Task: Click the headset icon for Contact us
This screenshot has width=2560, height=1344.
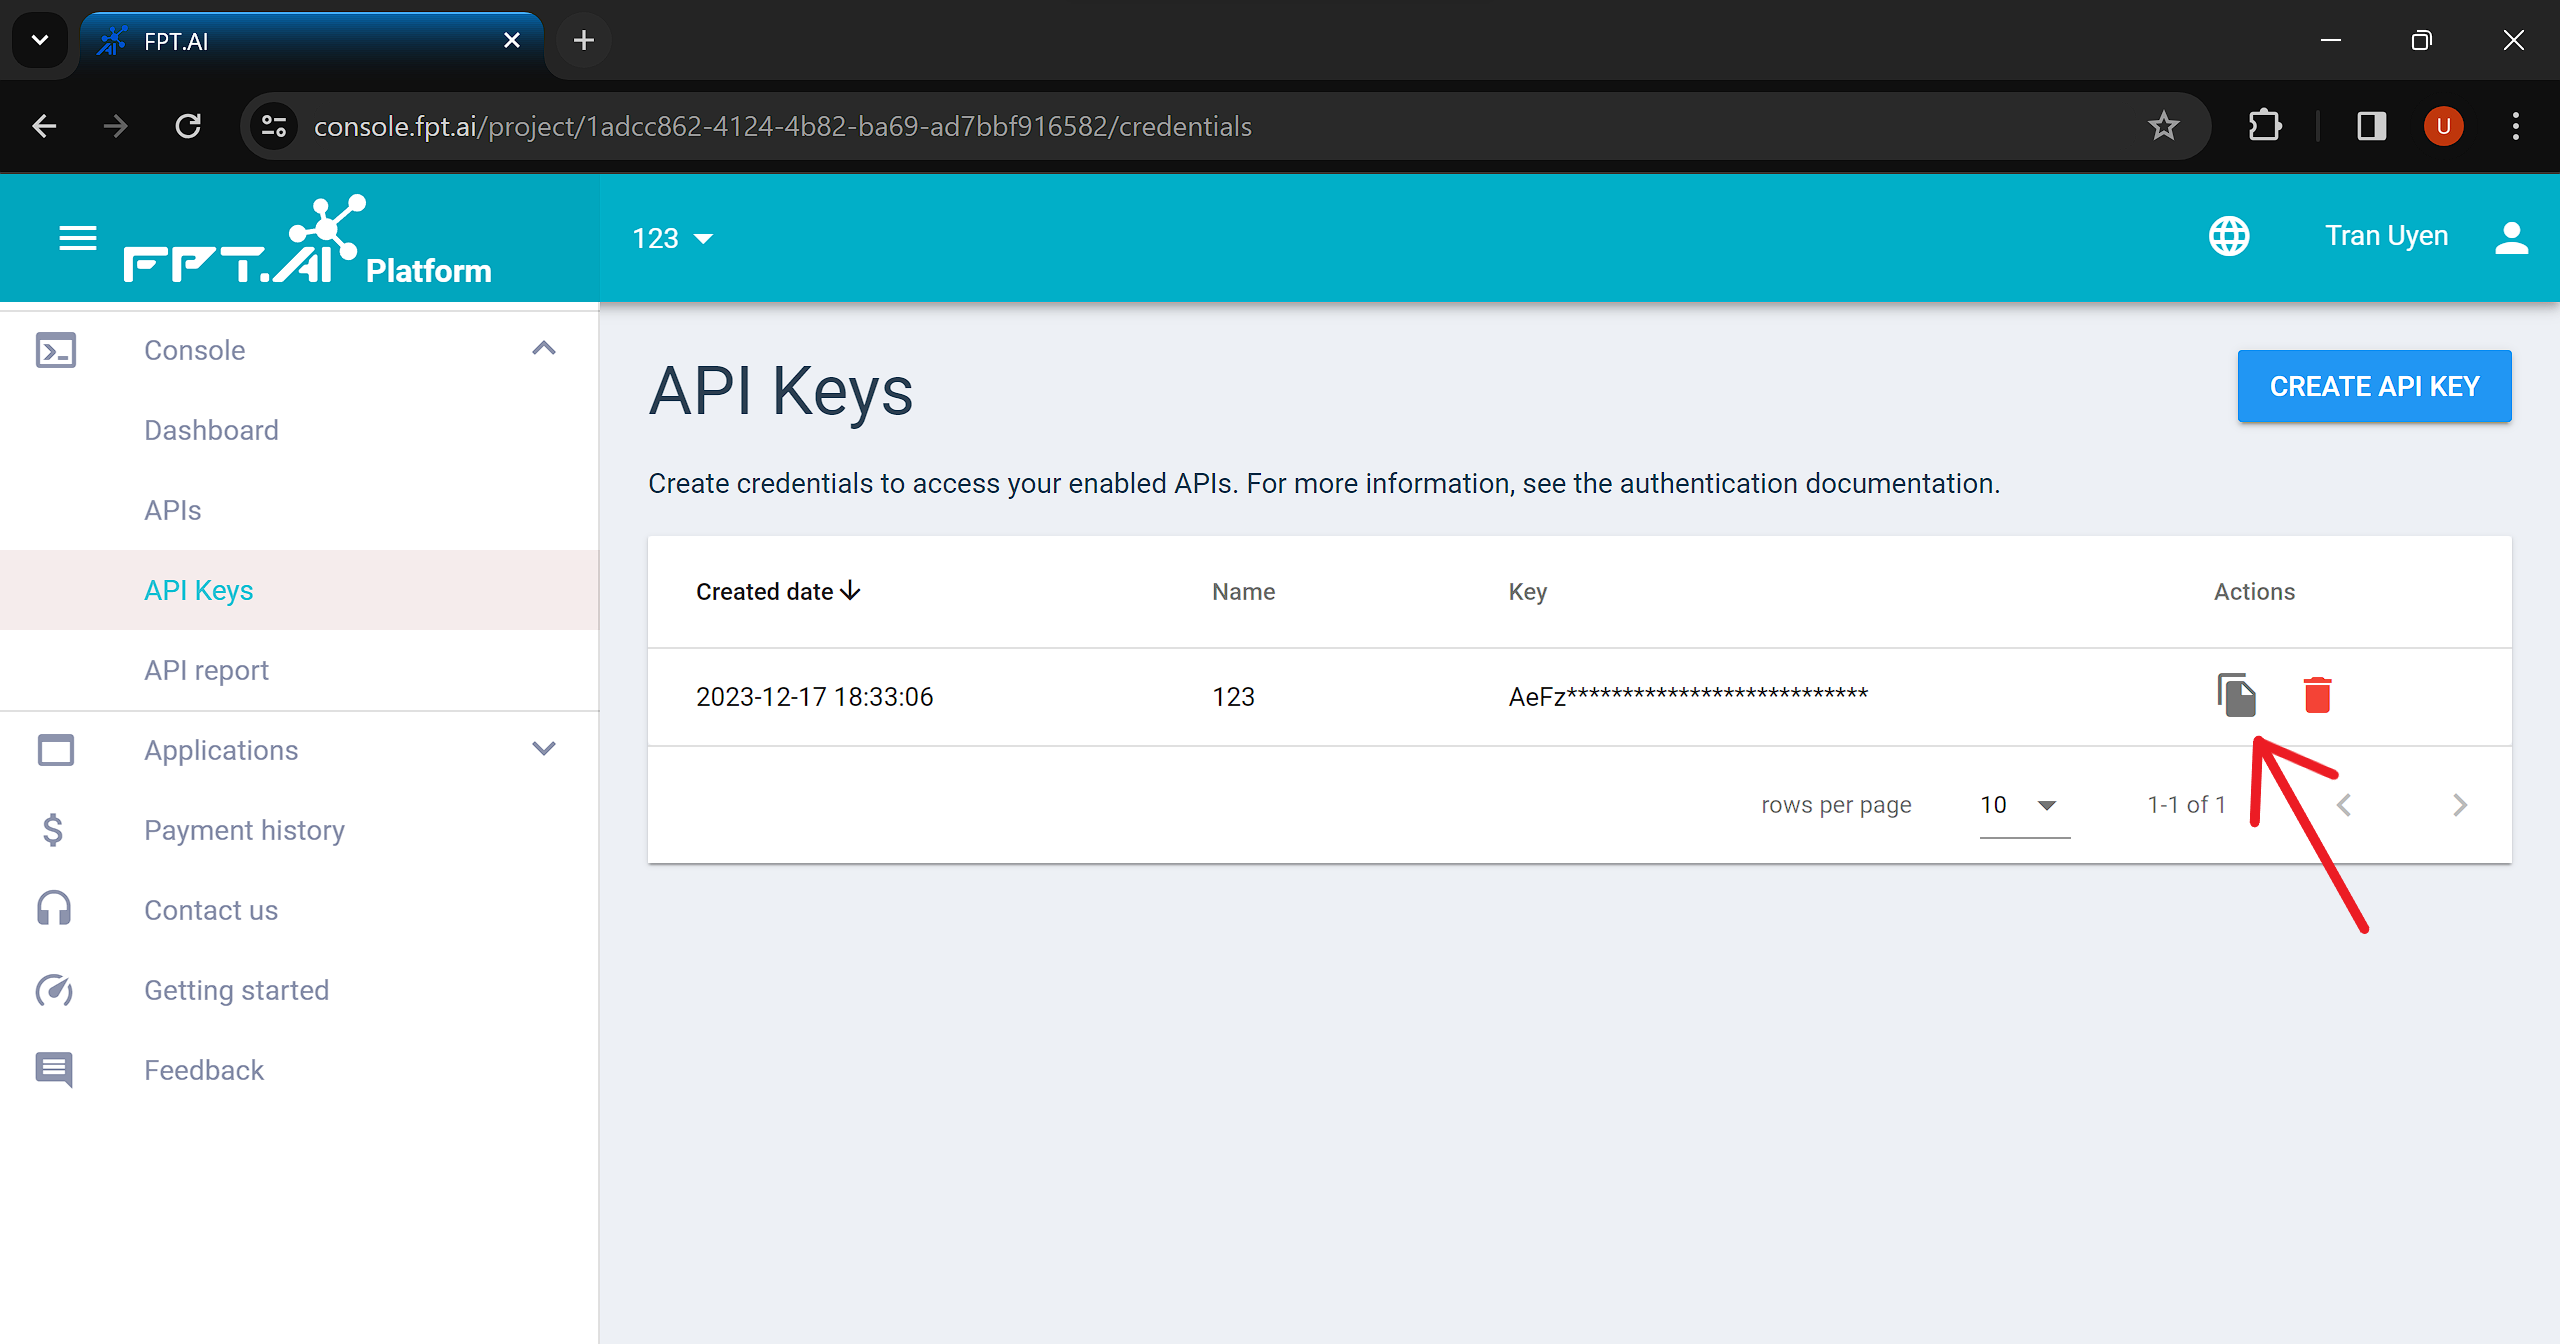Action: (54, 909)
